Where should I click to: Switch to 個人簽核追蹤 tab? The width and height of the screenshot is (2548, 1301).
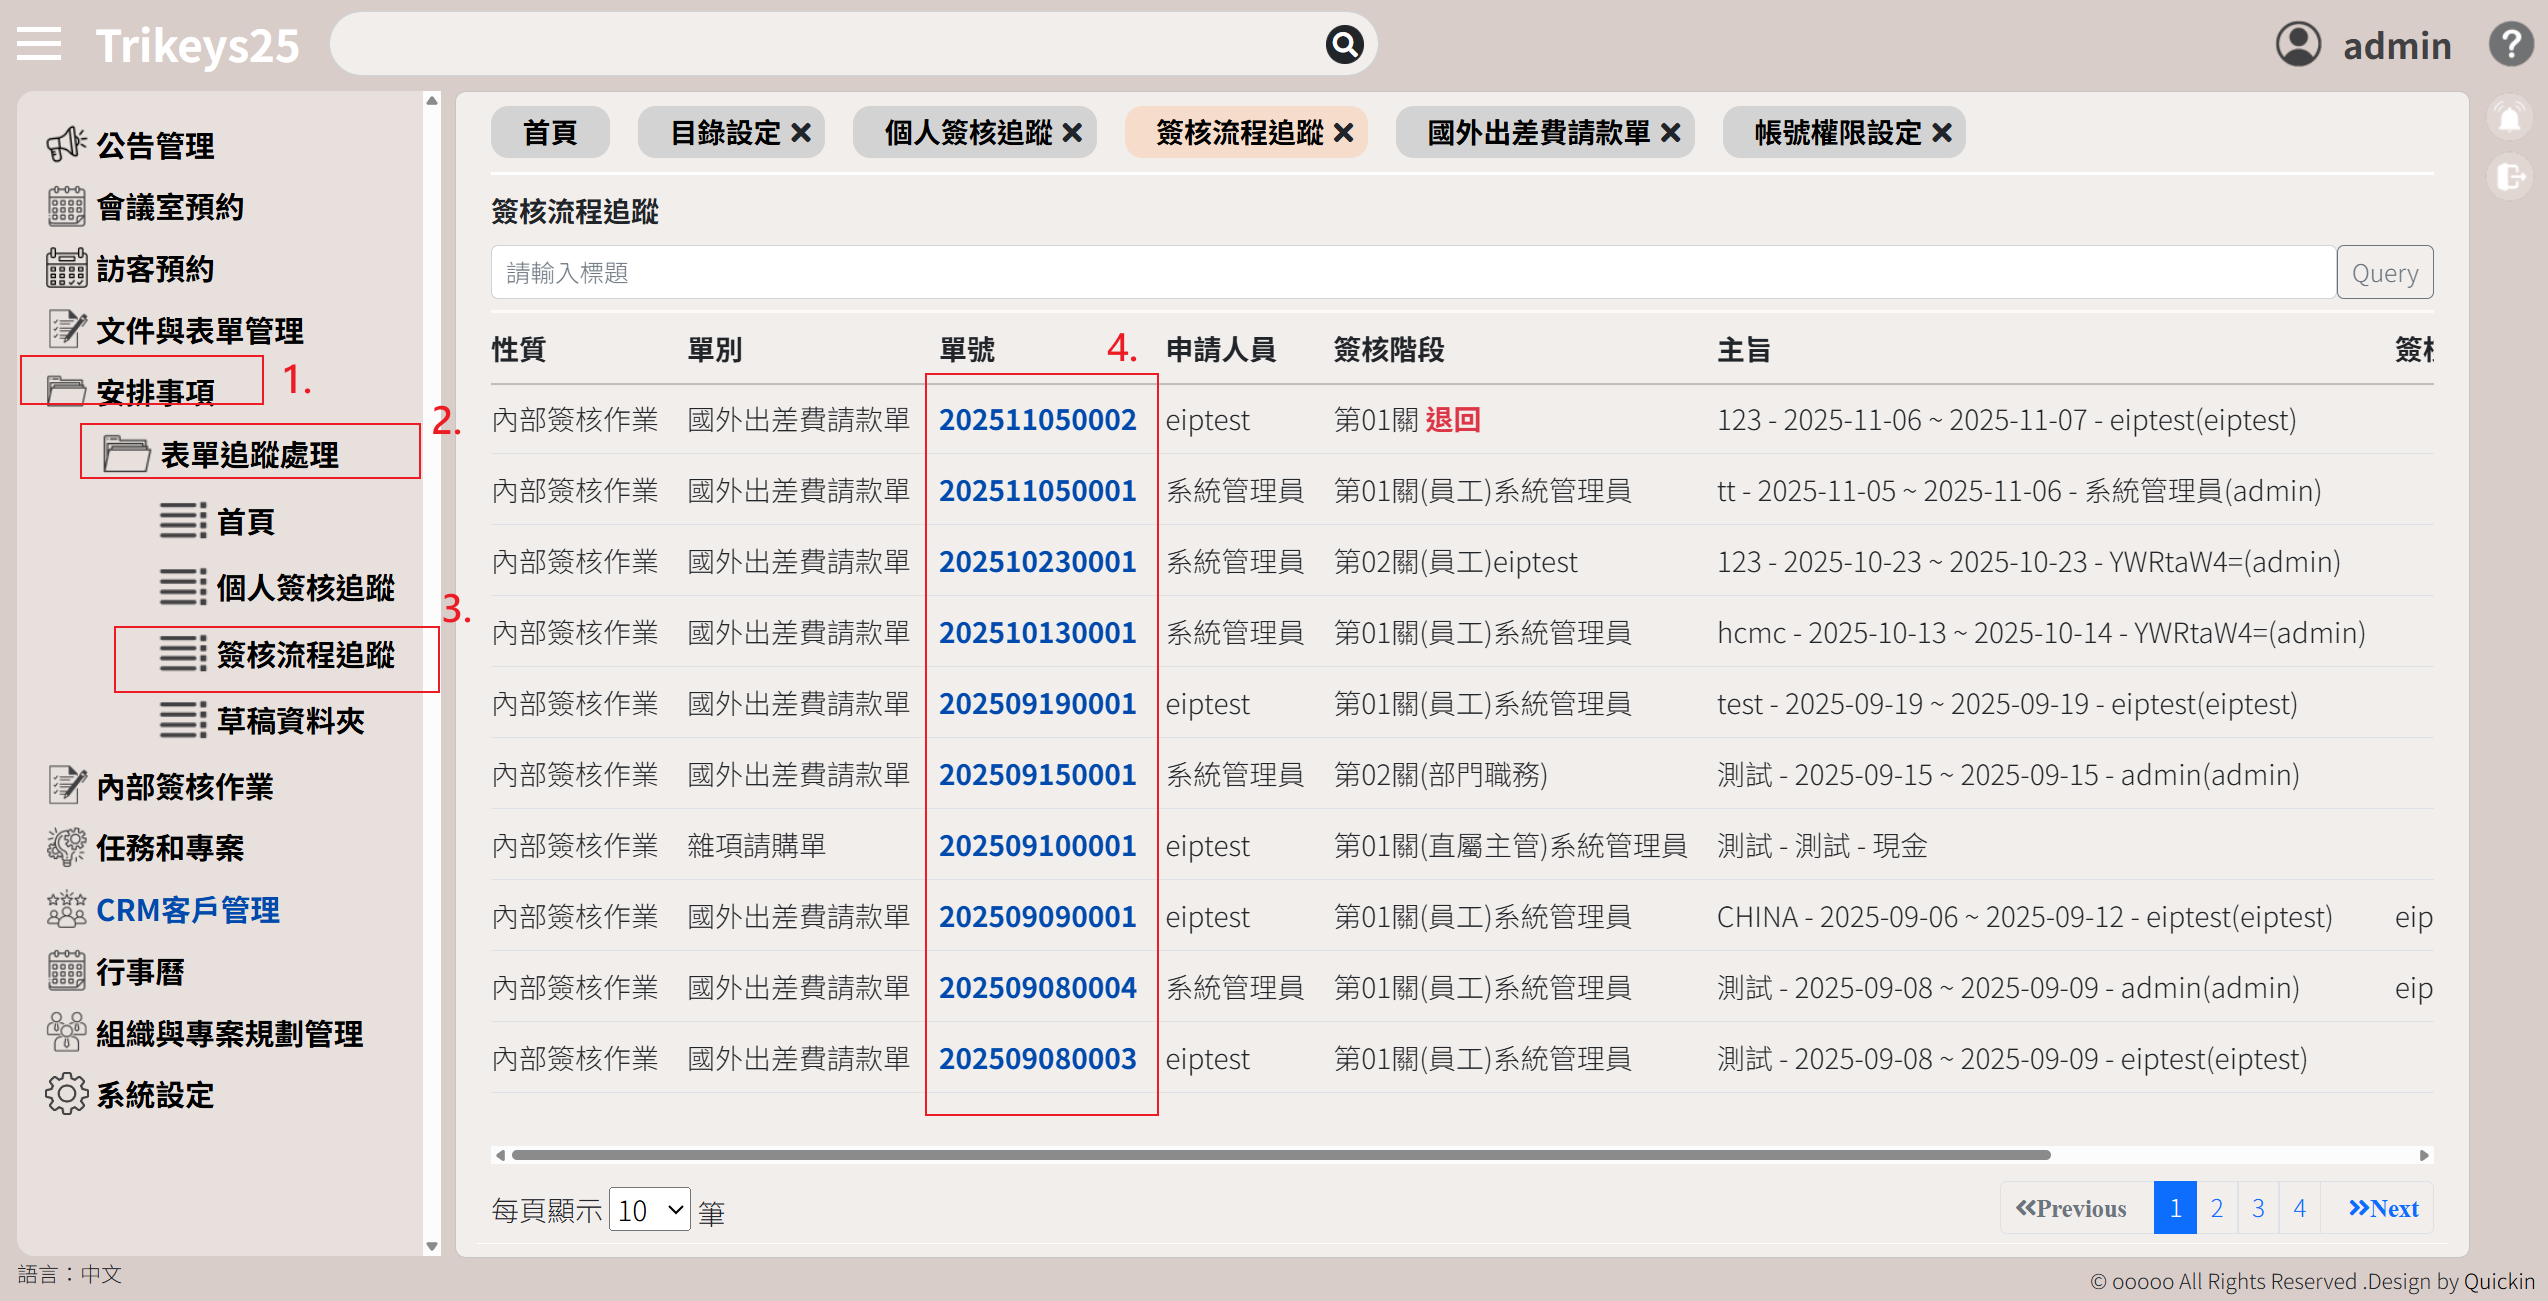967,133
